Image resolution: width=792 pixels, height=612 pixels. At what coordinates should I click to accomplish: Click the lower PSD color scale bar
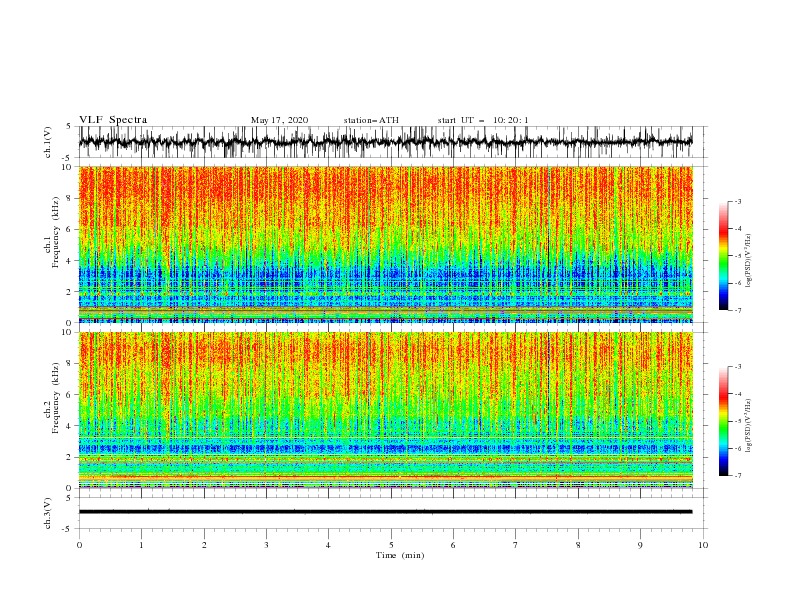723,421
